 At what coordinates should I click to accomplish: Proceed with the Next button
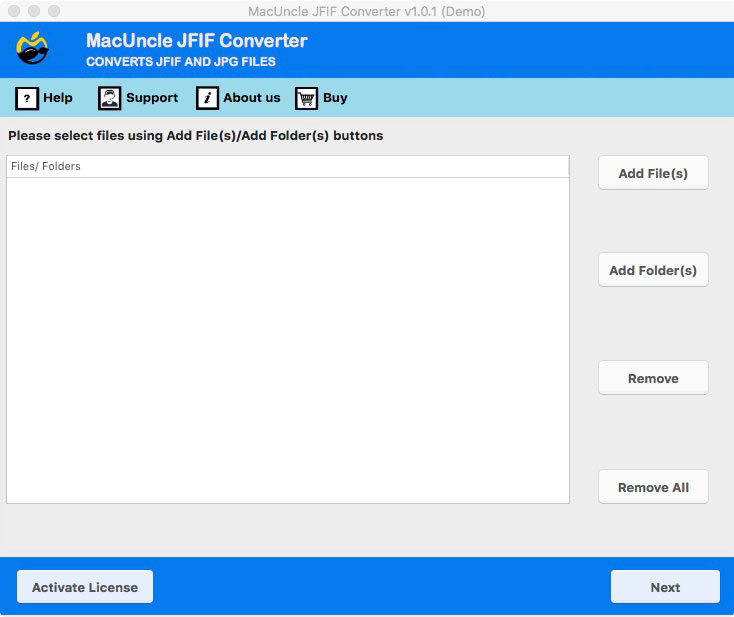pyautogui.click(x=665, y=587)
